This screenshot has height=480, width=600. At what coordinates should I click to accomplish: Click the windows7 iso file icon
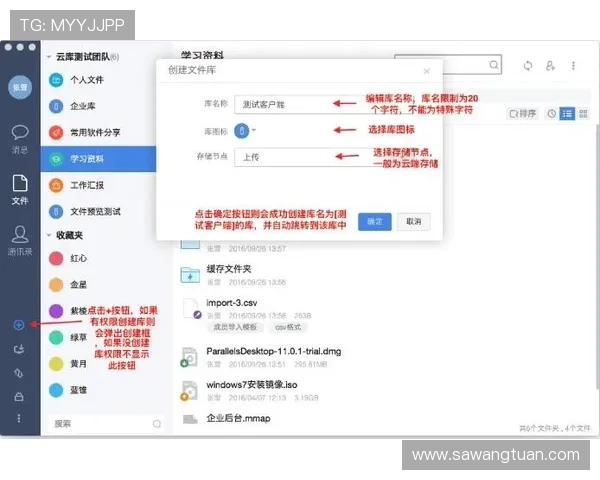coord(190,391)
